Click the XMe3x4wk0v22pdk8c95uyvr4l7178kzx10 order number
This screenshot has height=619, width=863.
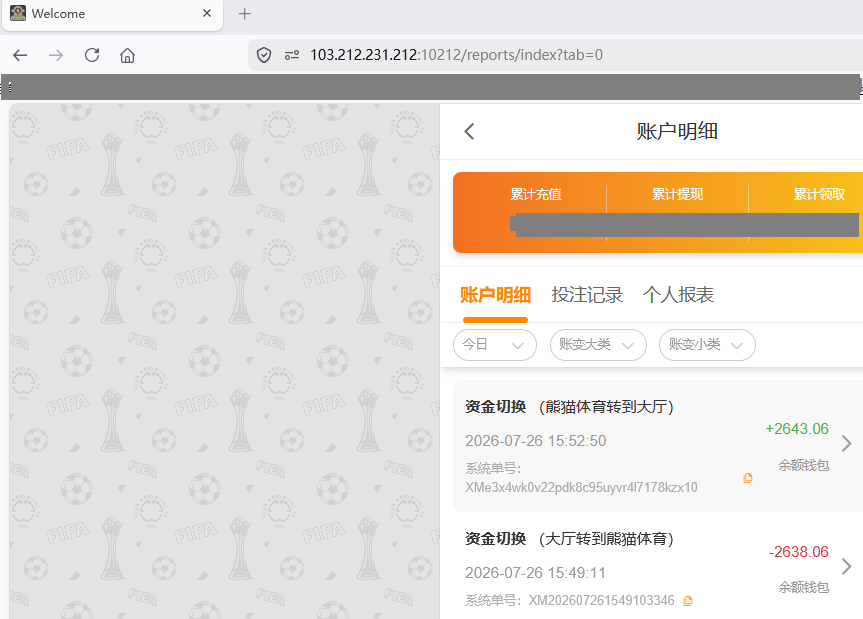(x=581, y=487)
